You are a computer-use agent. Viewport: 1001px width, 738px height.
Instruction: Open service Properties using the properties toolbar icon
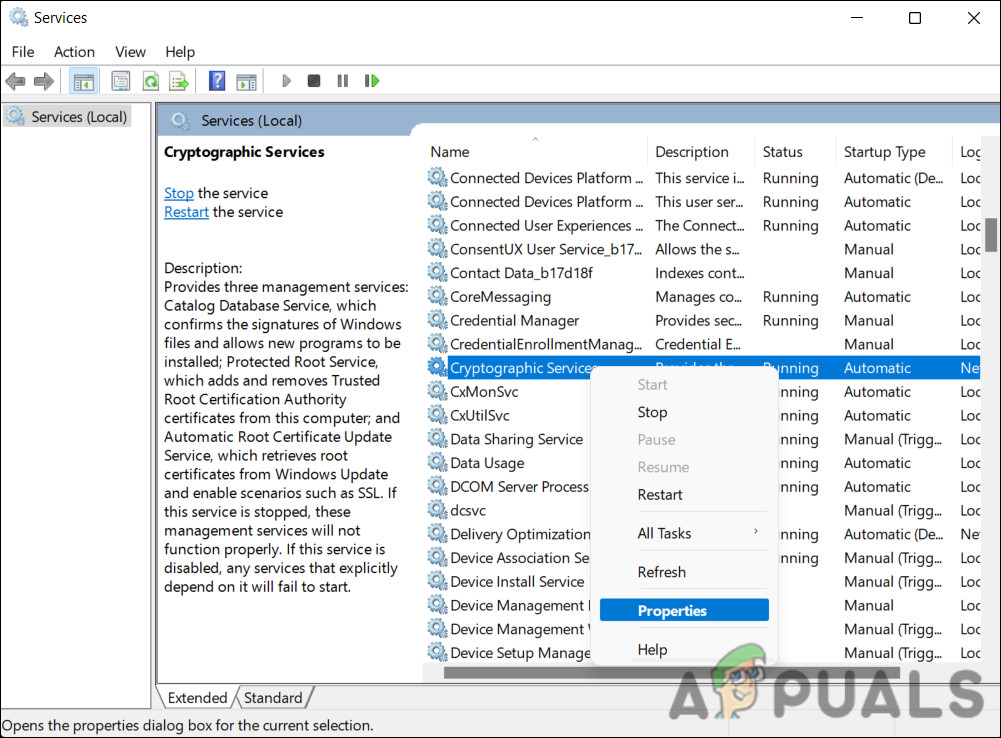120,80
